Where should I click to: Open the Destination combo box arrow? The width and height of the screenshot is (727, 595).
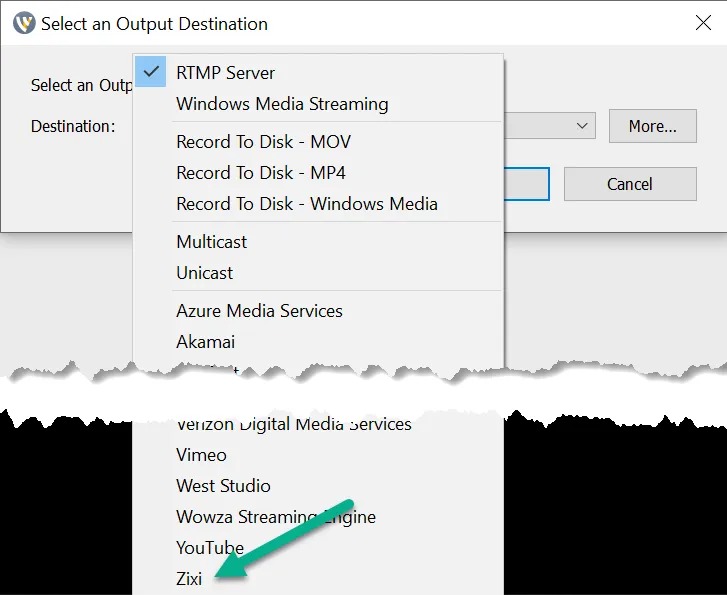[x=582, y=126]
